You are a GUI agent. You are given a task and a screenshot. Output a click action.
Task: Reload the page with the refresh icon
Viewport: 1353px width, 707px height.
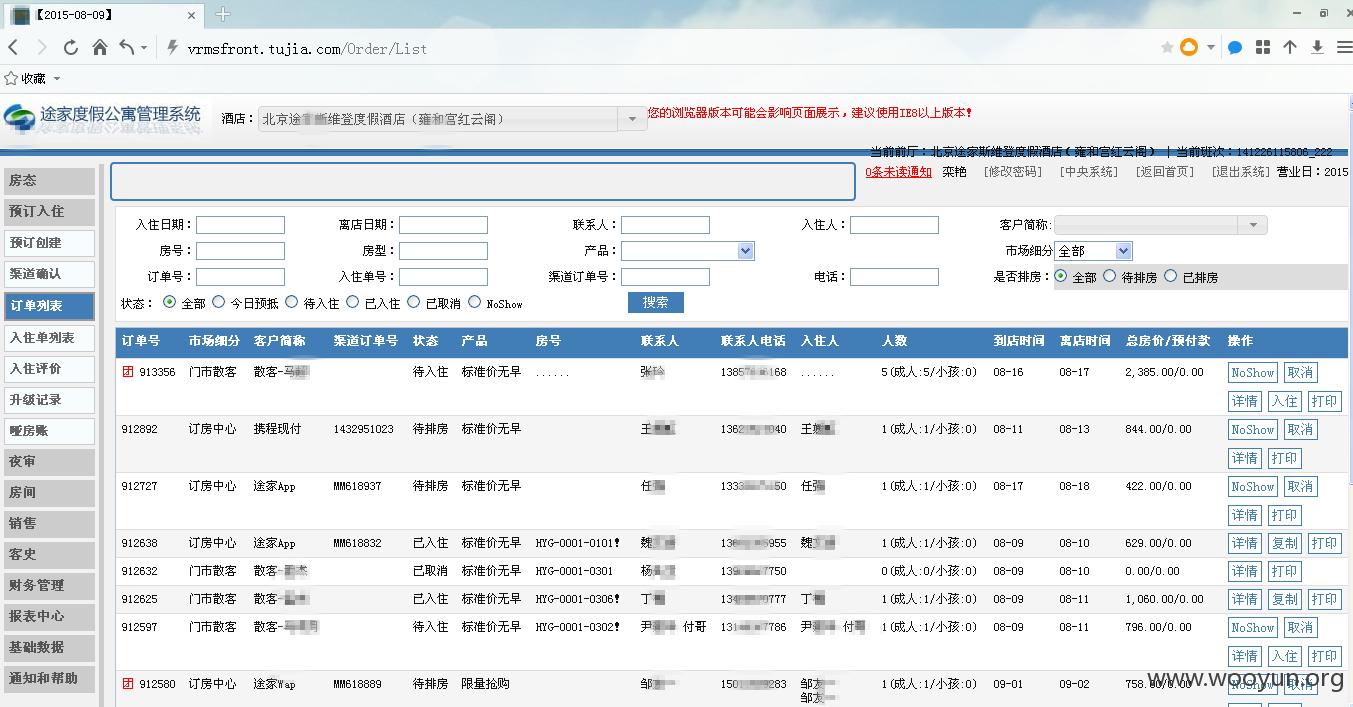[71, 47]
